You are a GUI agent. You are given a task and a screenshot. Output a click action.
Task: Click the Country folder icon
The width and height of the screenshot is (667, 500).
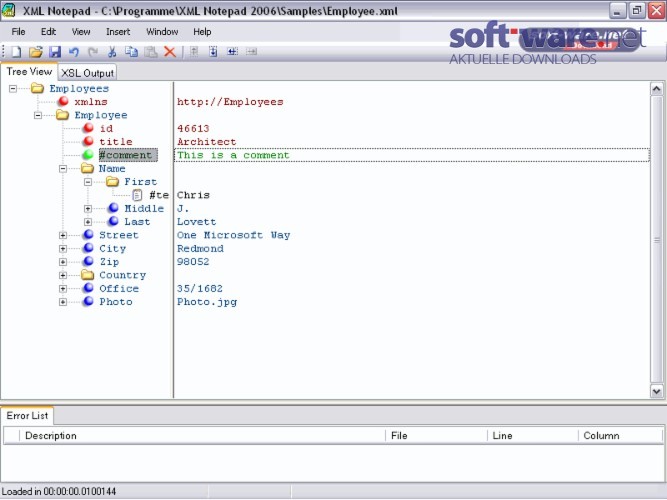(x=88, y=274)
